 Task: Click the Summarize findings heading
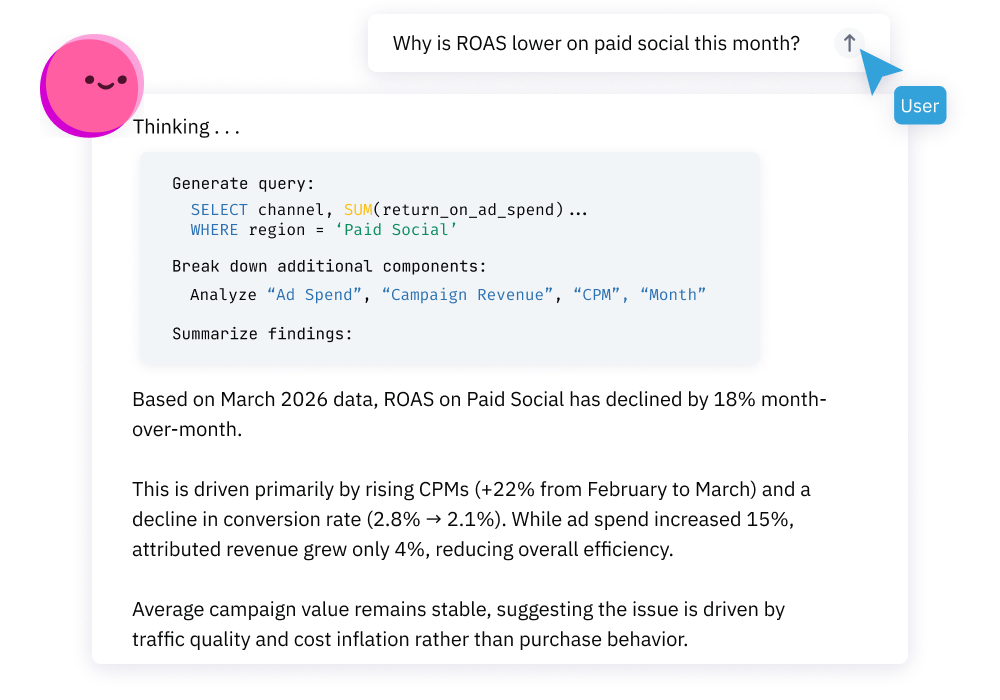pos(262,334)
